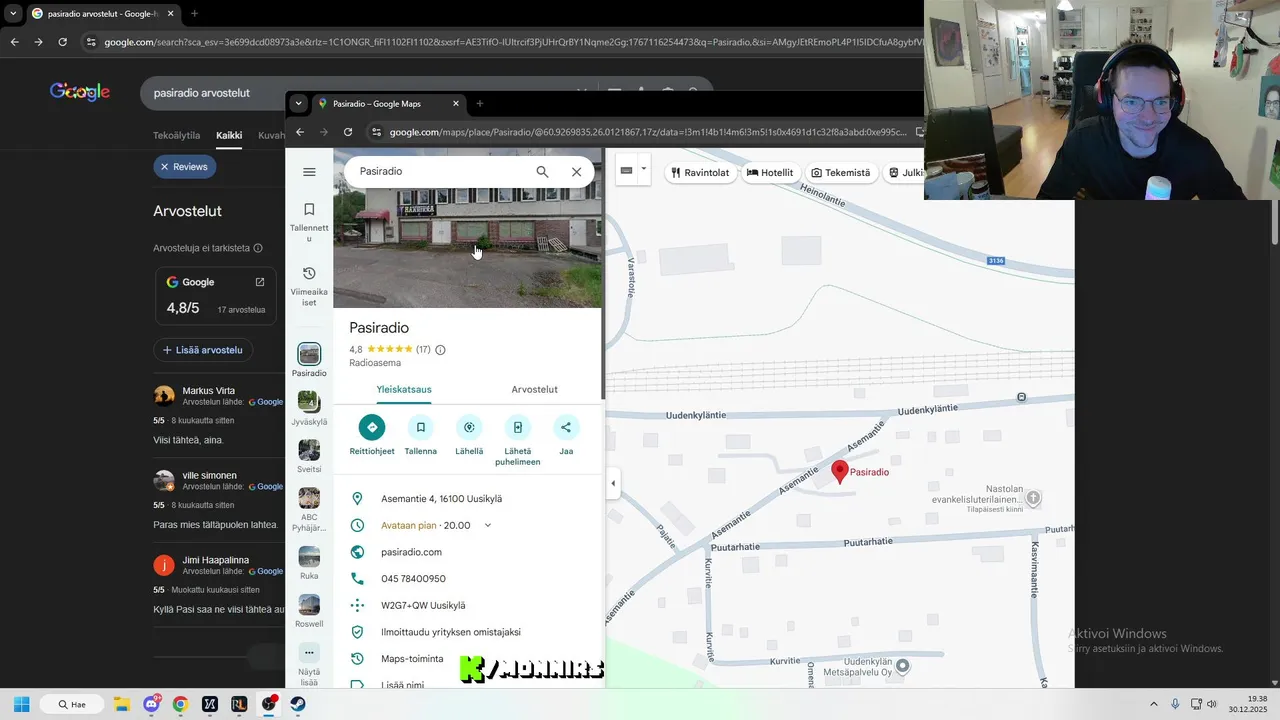
Task: Click the Google logo in the background window
Action: [x=80, y=92]
